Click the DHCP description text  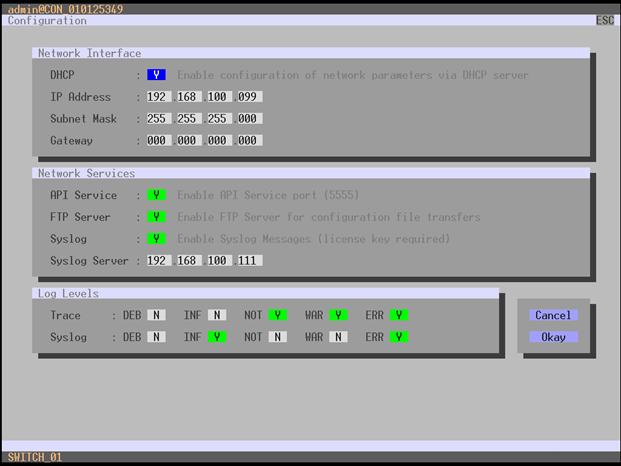[353, 75]
